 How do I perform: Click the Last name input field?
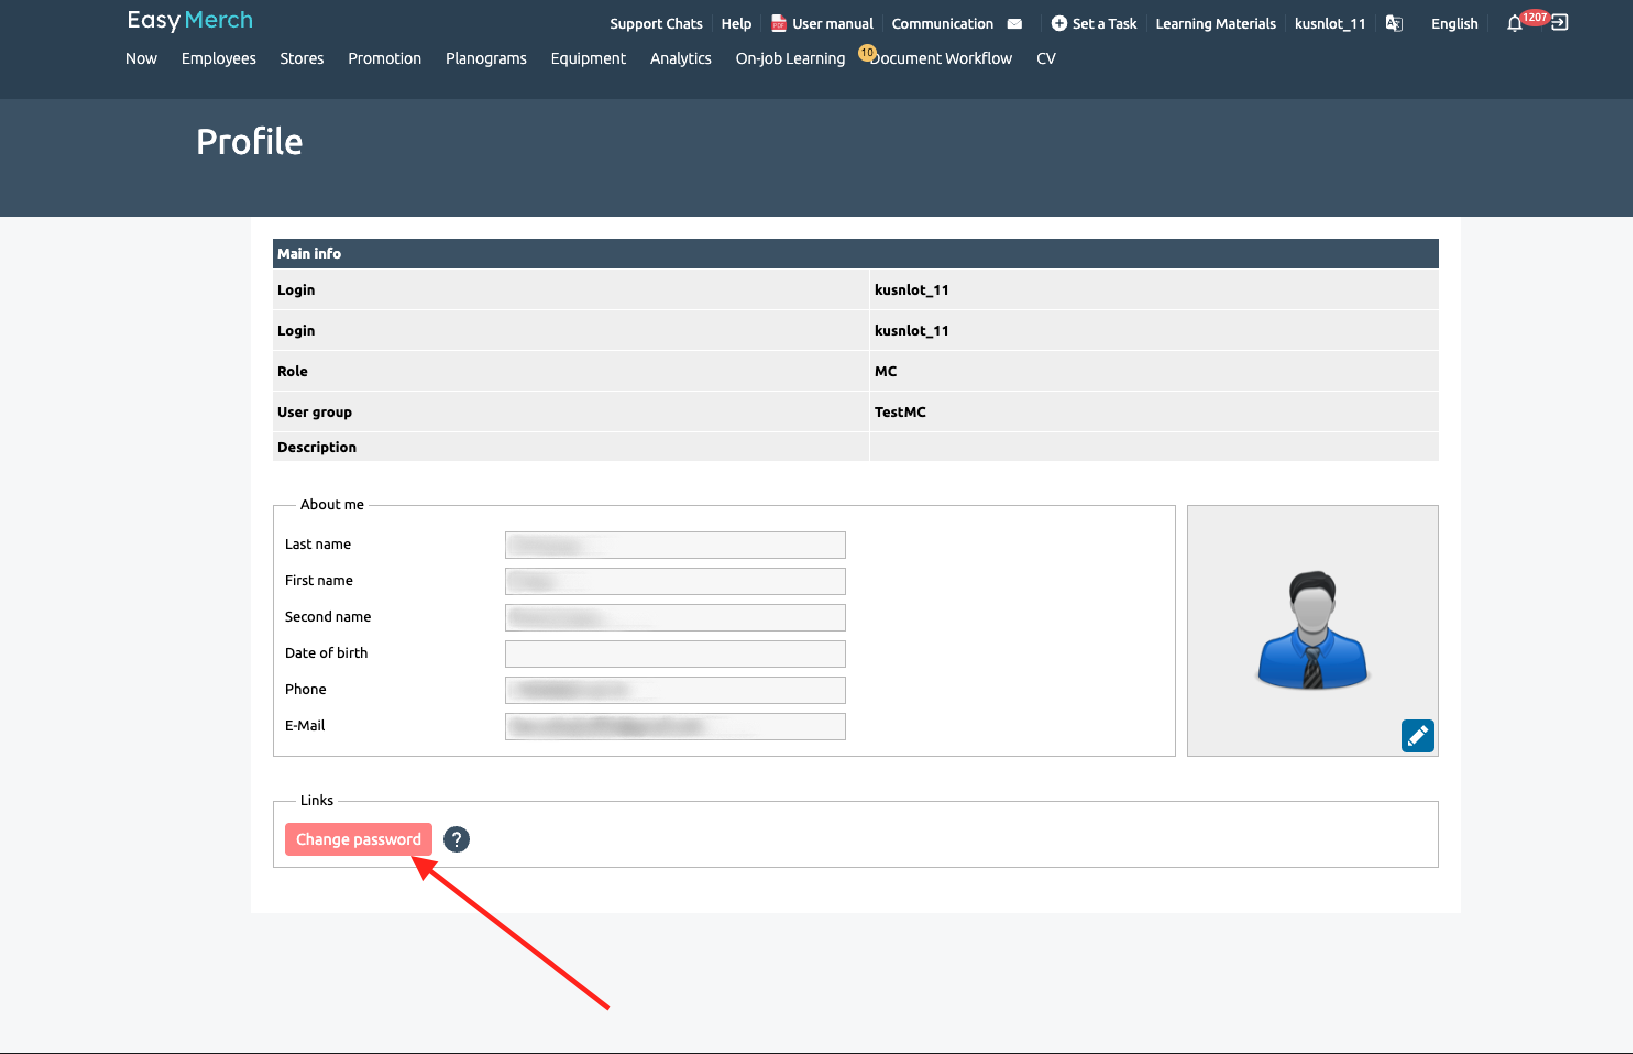(x=675, y=545)
